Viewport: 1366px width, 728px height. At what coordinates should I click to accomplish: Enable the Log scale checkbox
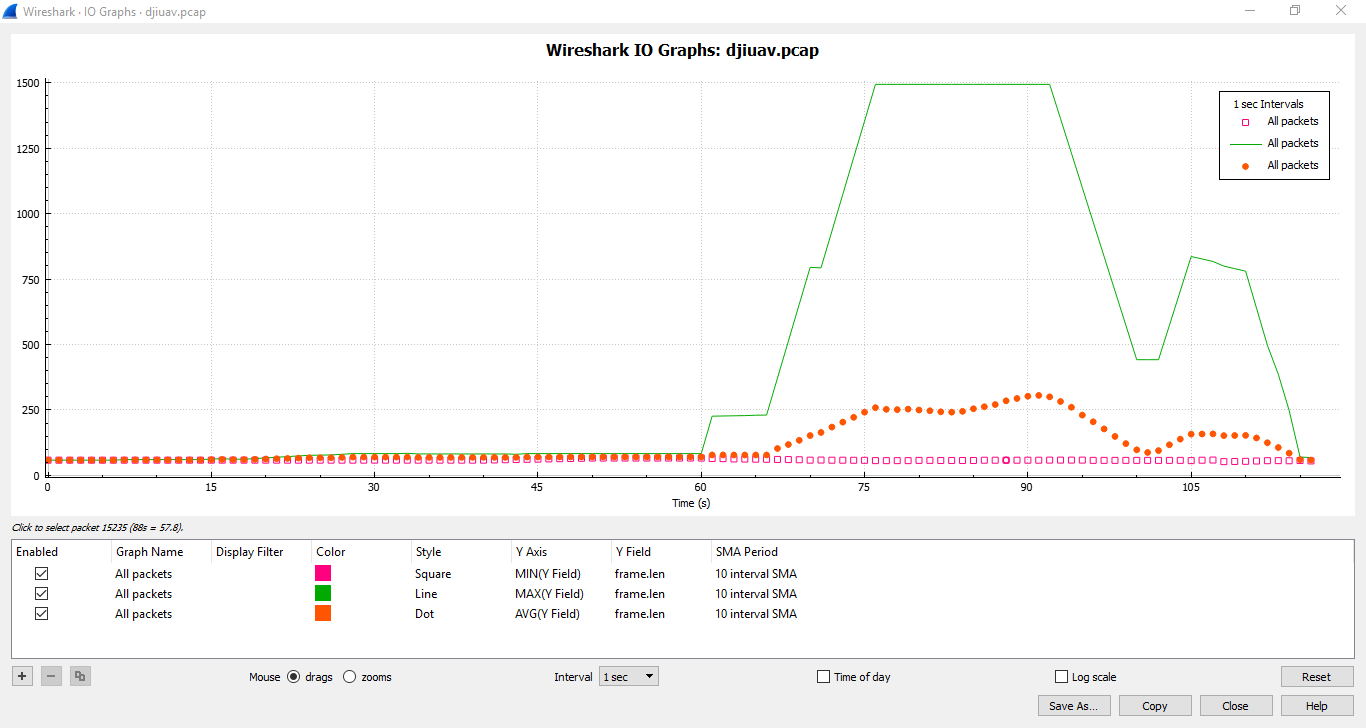point(1062,677)
